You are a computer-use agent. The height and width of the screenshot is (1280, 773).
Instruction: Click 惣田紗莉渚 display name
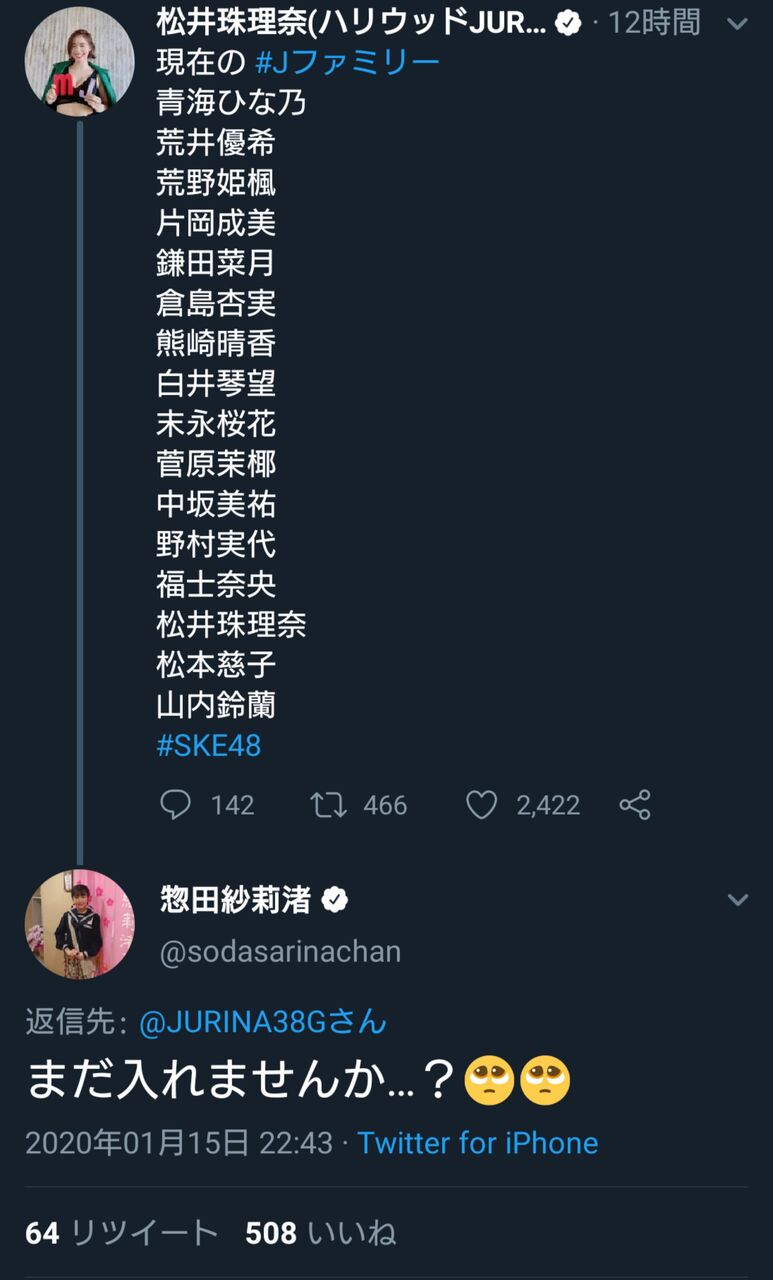(x=237, y=900)
